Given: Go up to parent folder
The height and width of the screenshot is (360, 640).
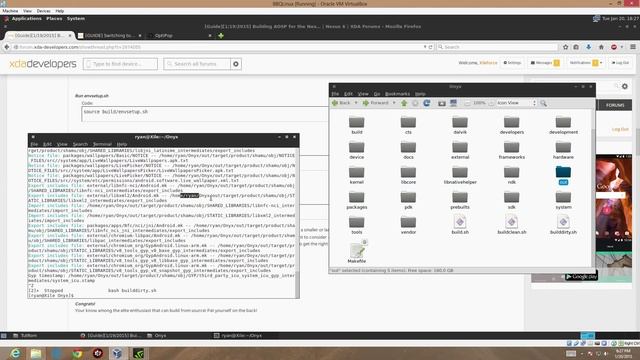Looking at the screenshot, I should pos(404,103).
